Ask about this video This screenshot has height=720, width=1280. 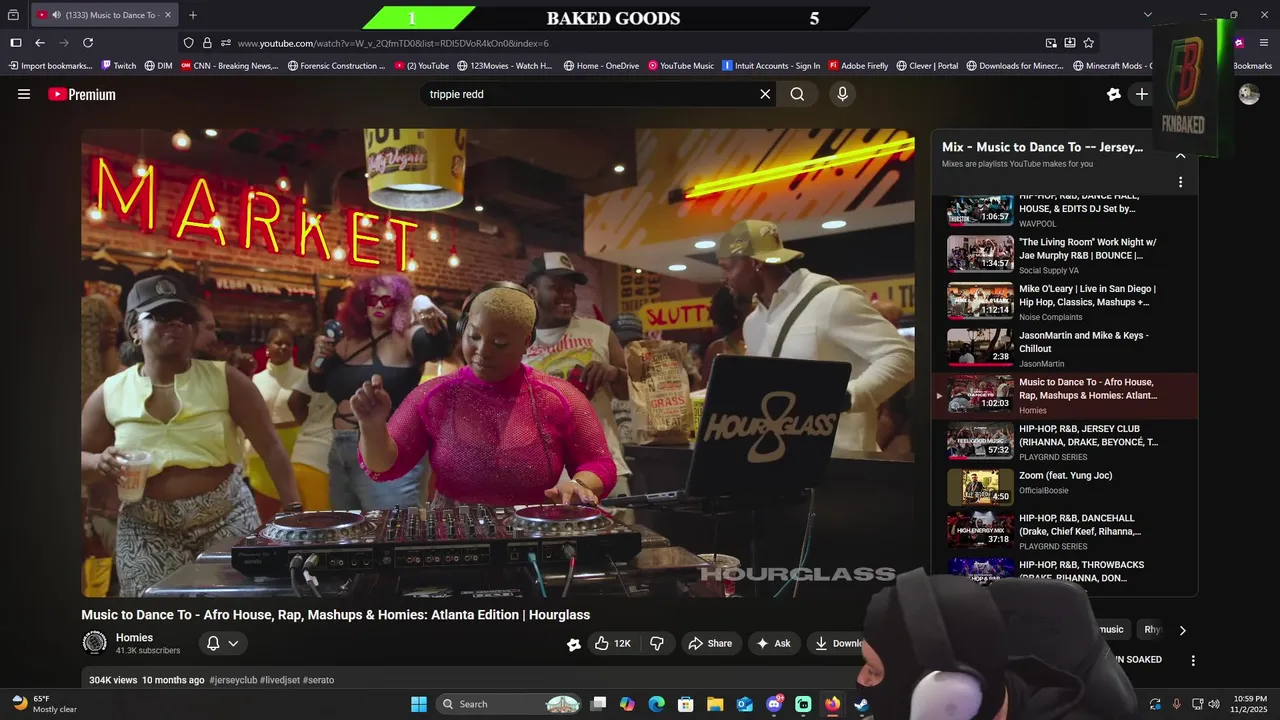(x=773, y=643)
